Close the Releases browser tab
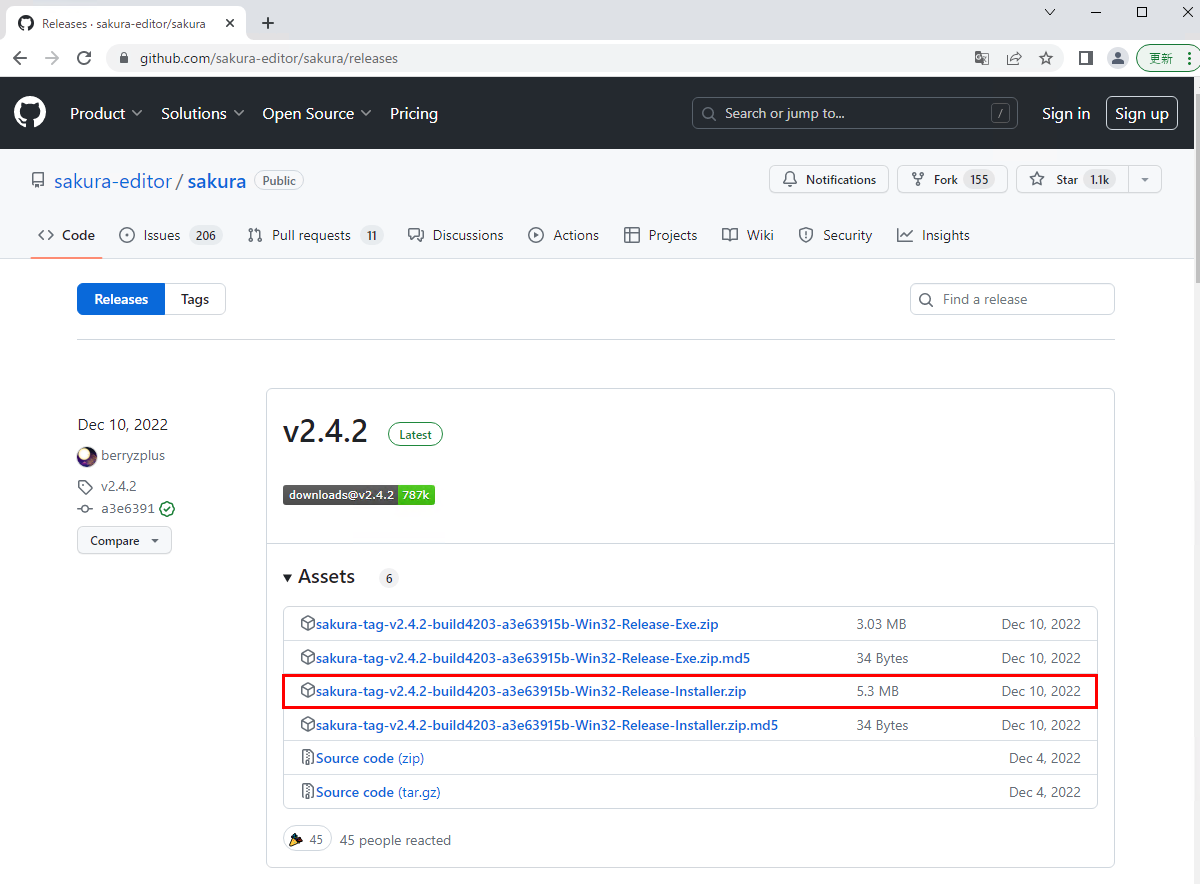Screen dimensions: 1200x884 click(x=228, y=23)
